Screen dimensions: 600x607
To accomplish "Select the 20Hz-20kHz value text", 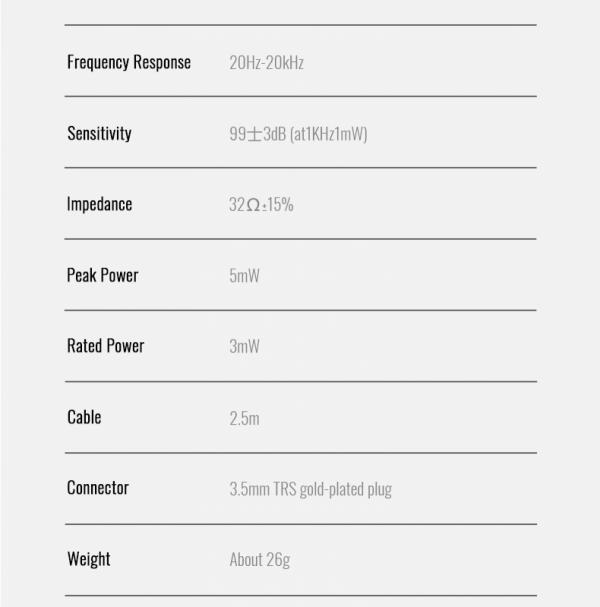I will (266, 63).
